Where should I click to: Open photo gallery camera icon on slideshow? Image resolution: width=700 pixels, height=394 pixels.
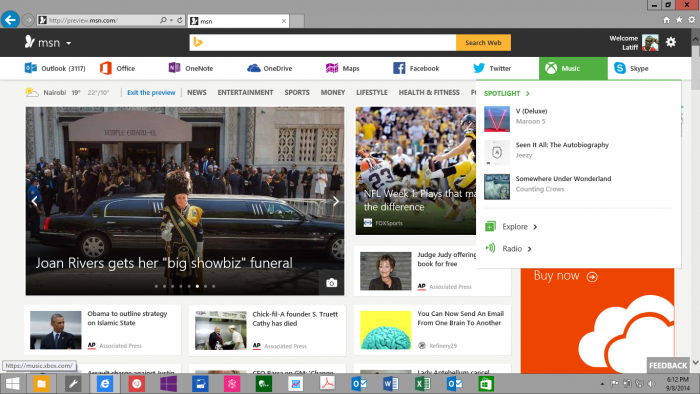click(x=331, y=283)
